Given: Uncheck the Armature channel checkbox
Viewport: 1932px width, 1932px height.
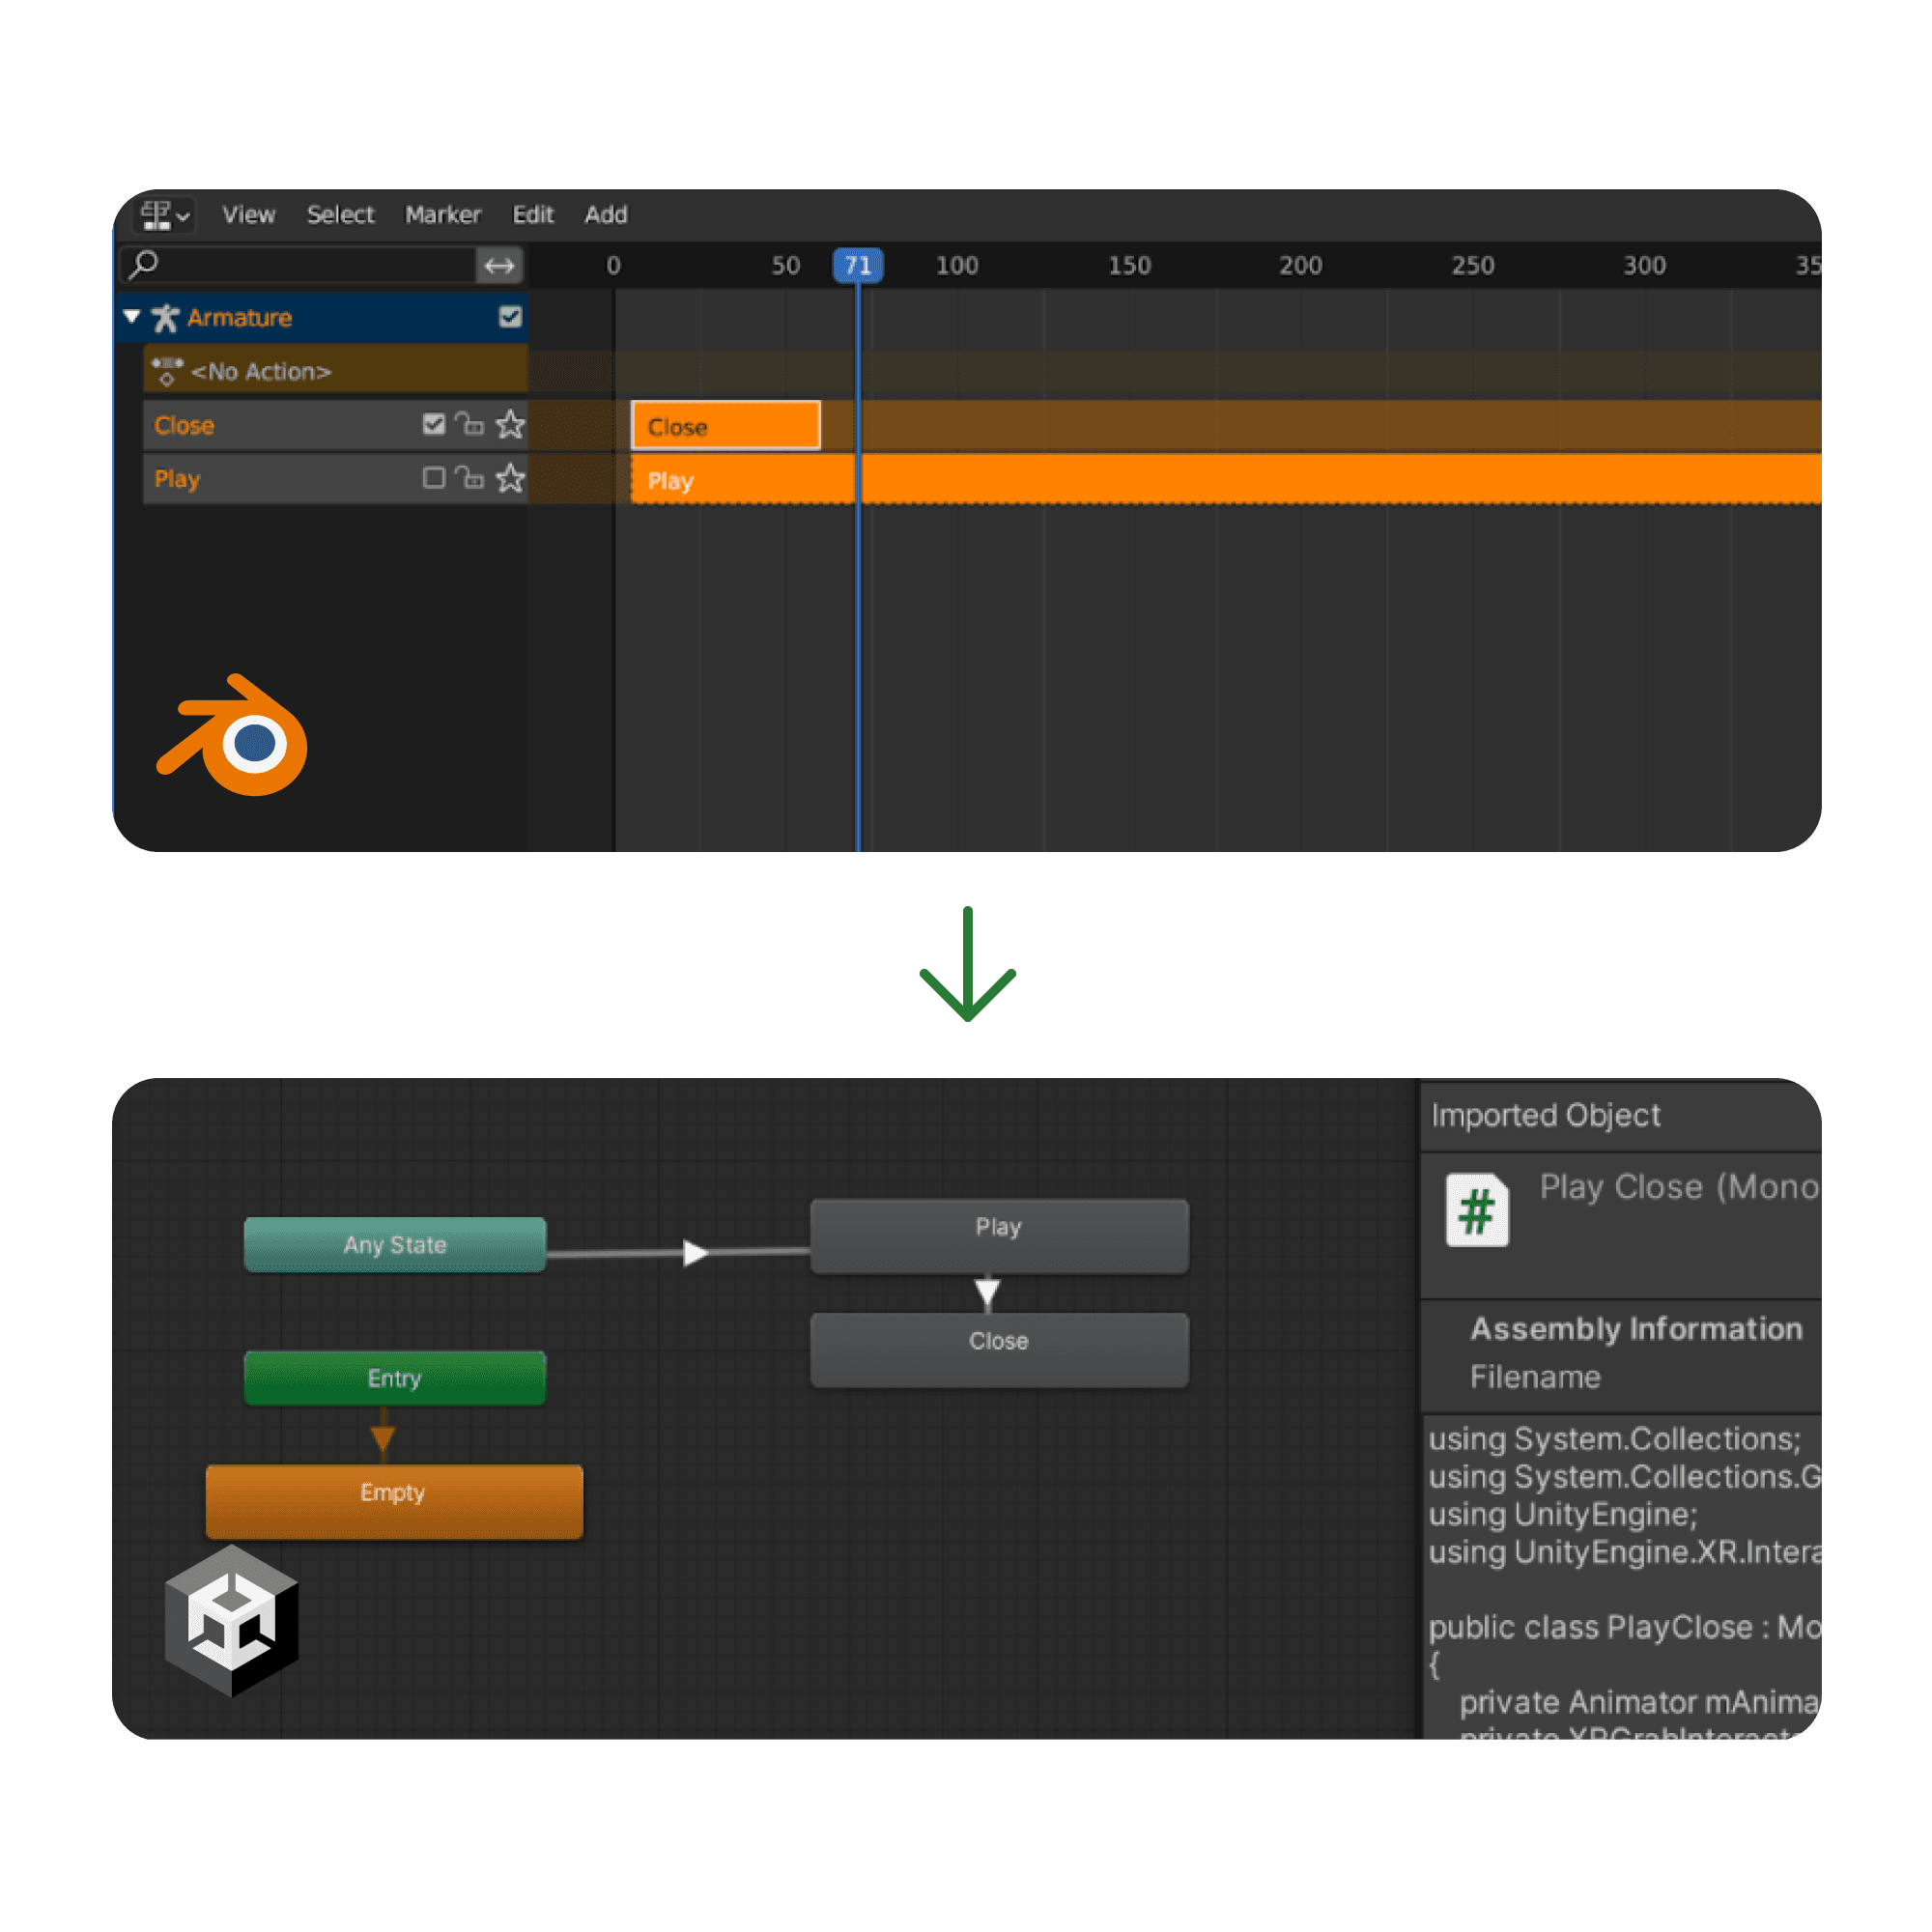Looking at the screenshot, I should click(x=510, y=317).
